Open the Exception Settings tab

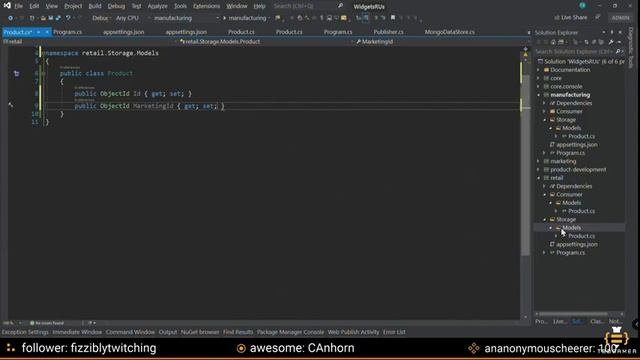(x=25, y=332)
